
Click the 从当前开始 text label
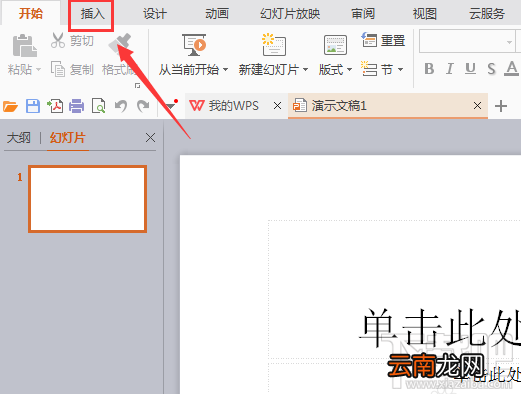click(189, 70)
